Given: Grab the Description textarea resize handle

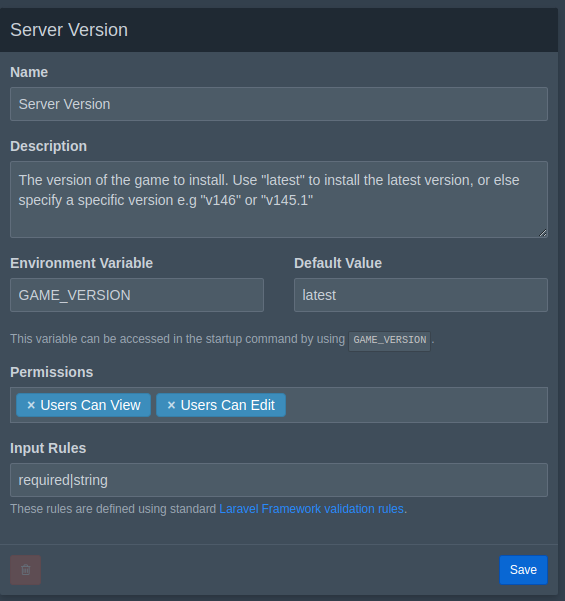Looking at the screenshot, I should (x=543, y=233).
